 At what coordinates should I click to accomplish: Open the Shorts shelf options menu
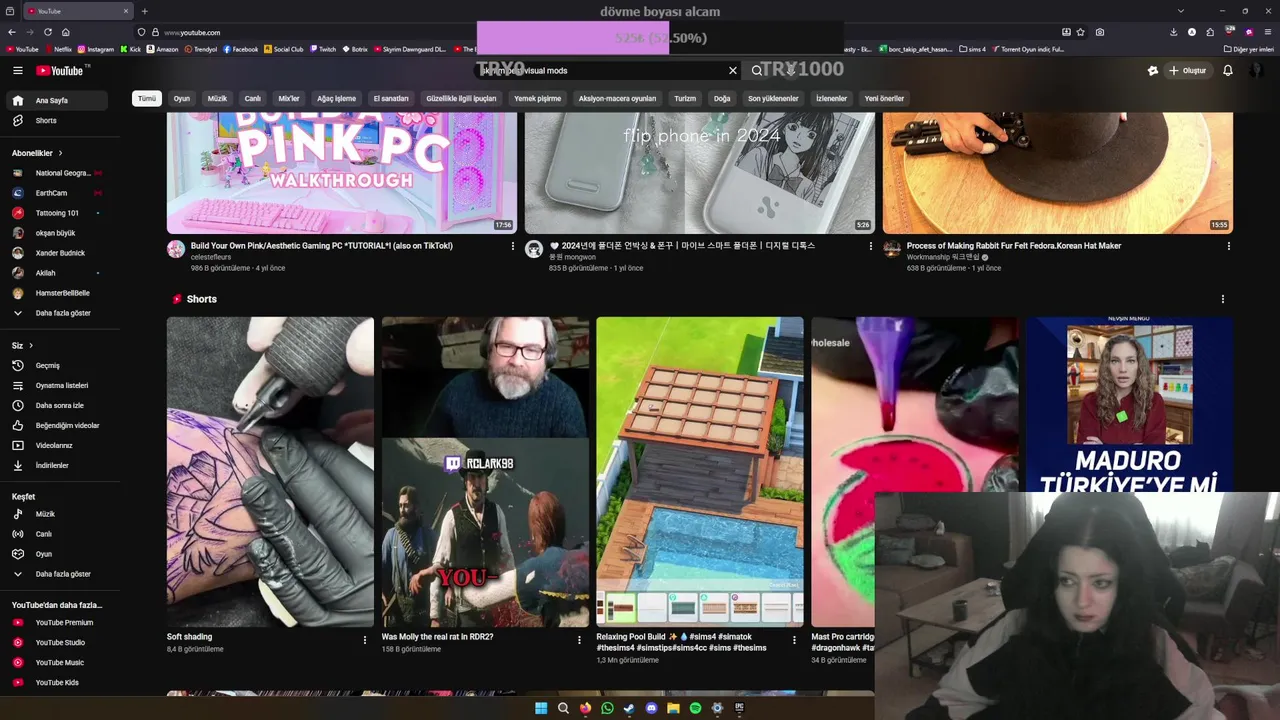[x=1222, y=299]
